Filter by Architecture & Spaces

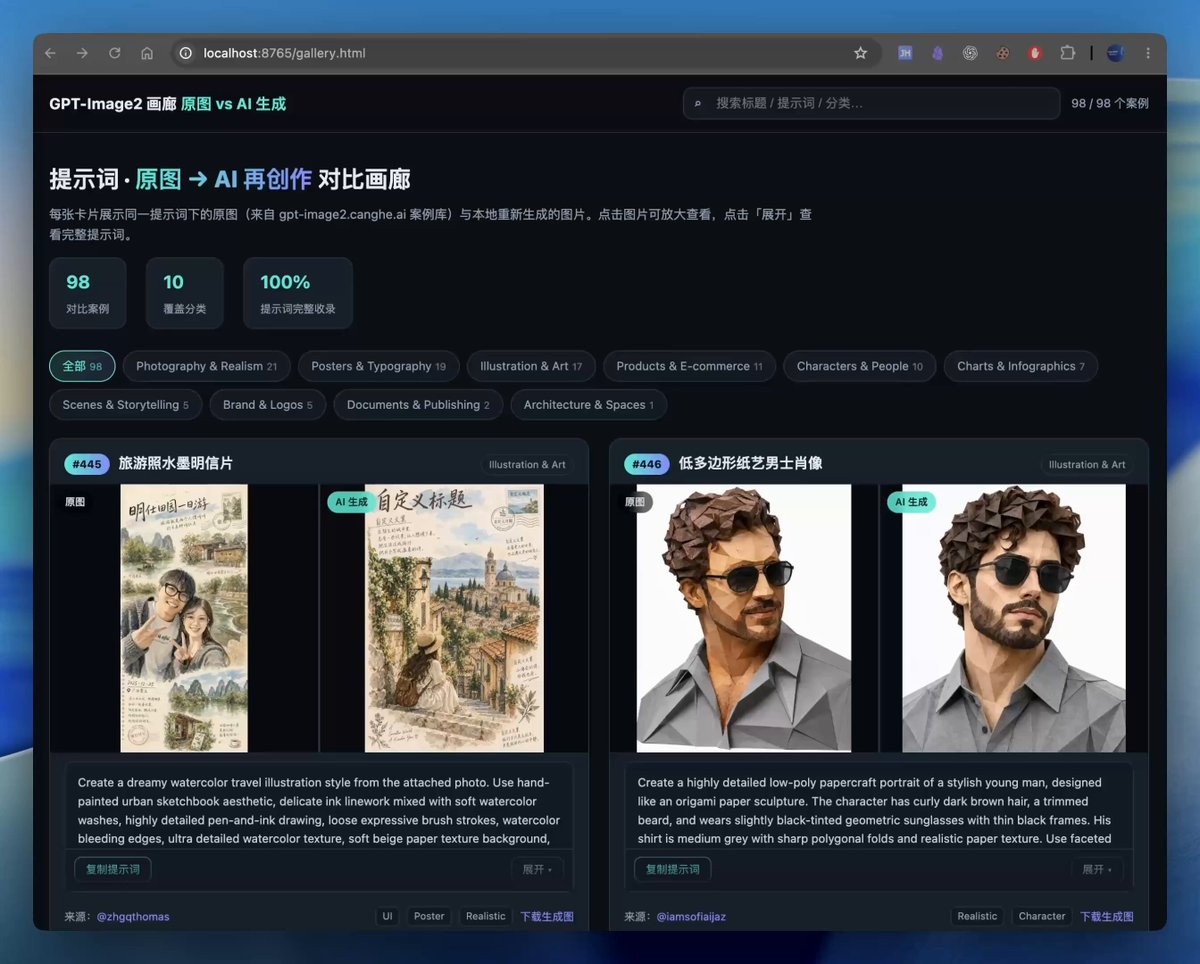(x=589, y=405)
